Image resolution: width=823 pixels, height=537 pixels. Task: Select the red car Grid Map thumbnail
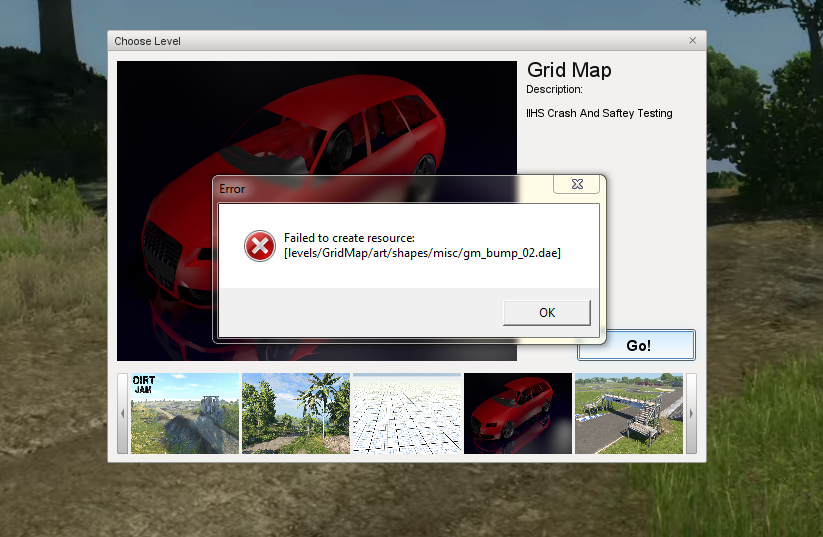[x=518, y=413]
